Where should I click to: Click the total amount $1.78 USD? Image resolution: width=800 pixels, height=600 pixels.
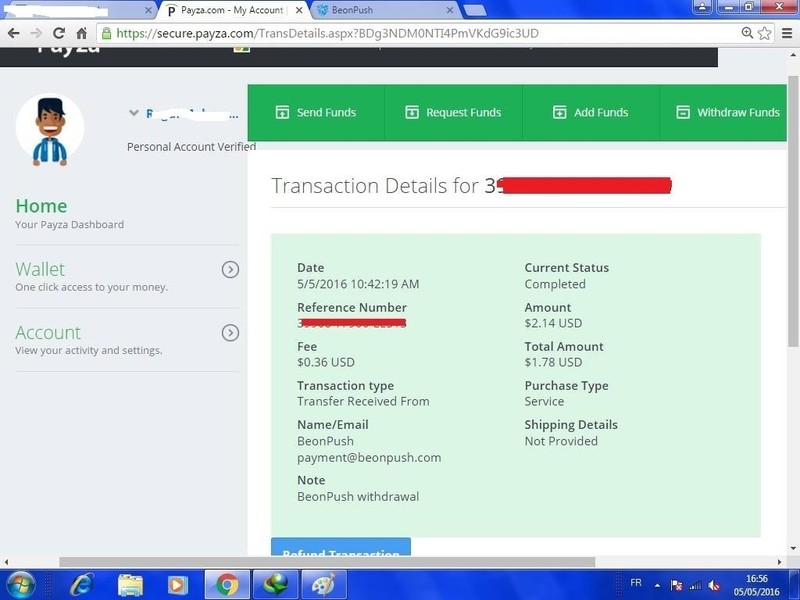[x=554, y=362]
